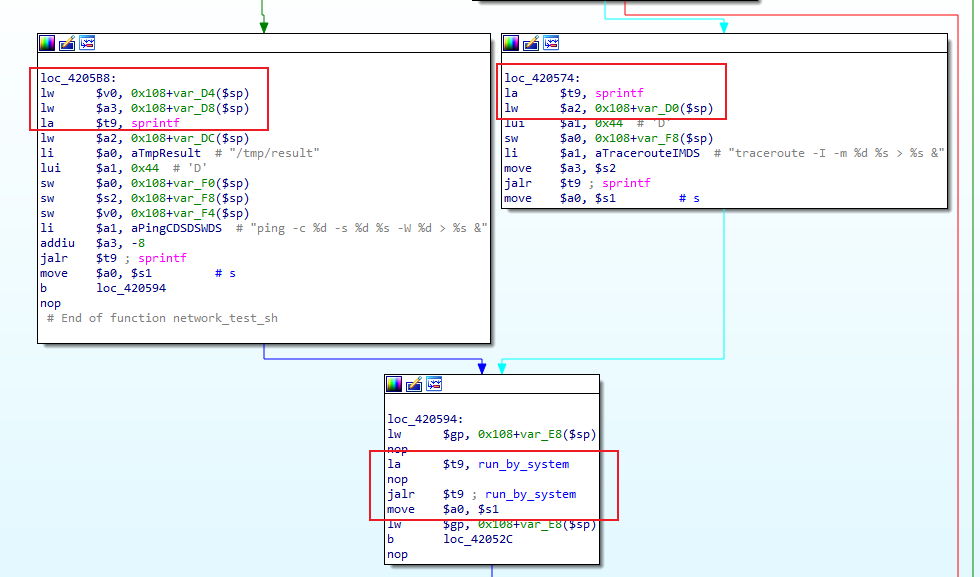Select 0x44 in loc_4205B8's lui line
The image size is (980, 577).
click(144, 168)
